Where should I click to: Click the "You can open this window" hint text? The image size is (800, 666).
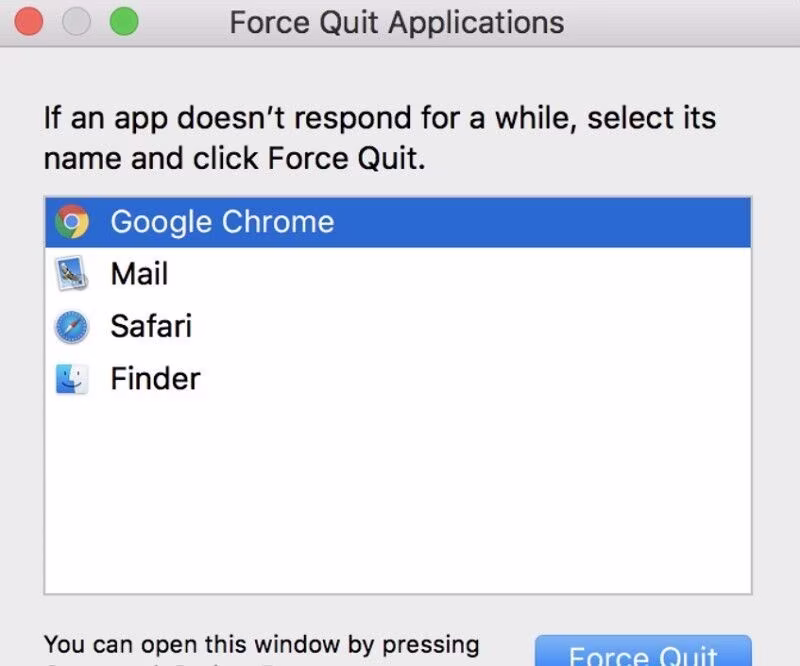click(x=262, y=644)
